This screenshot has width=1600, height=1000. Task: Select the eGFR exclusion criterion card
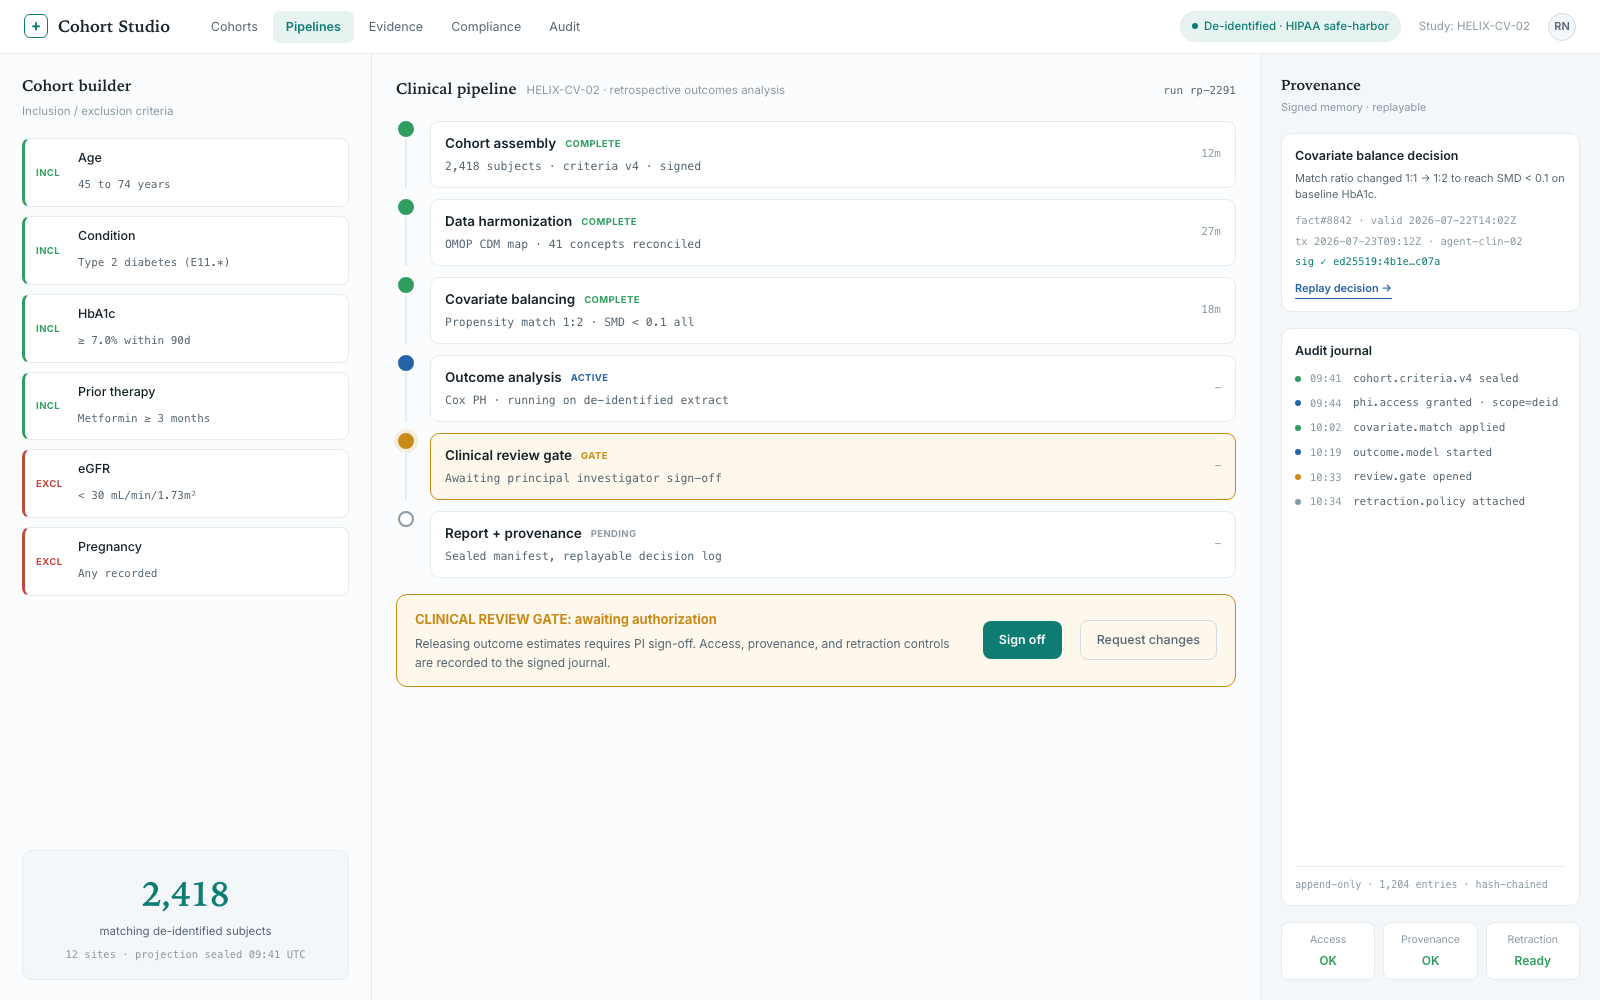point(185,483)
